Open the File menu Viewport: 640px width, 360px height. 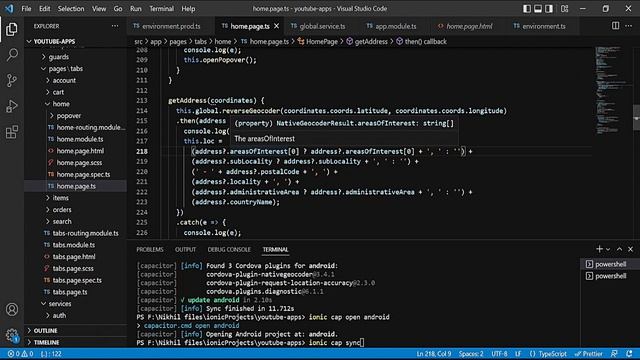[x=27, y=9]
